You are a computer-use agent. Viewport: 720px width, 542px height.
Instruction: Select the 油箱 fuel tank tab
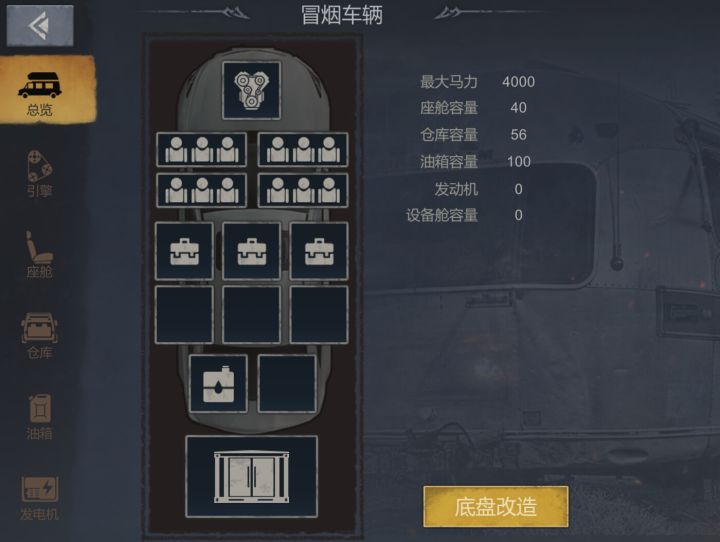39,417
